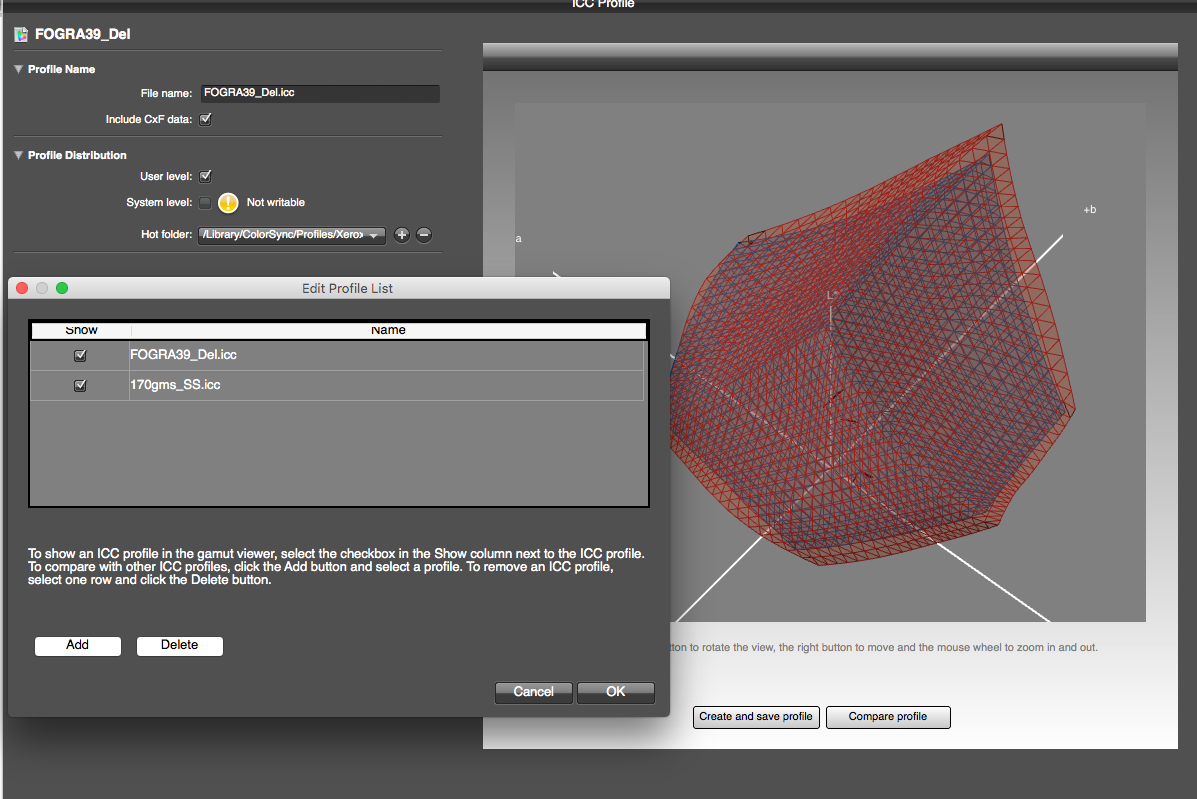Click the minus icon beside Hot folder

point(423,235)
